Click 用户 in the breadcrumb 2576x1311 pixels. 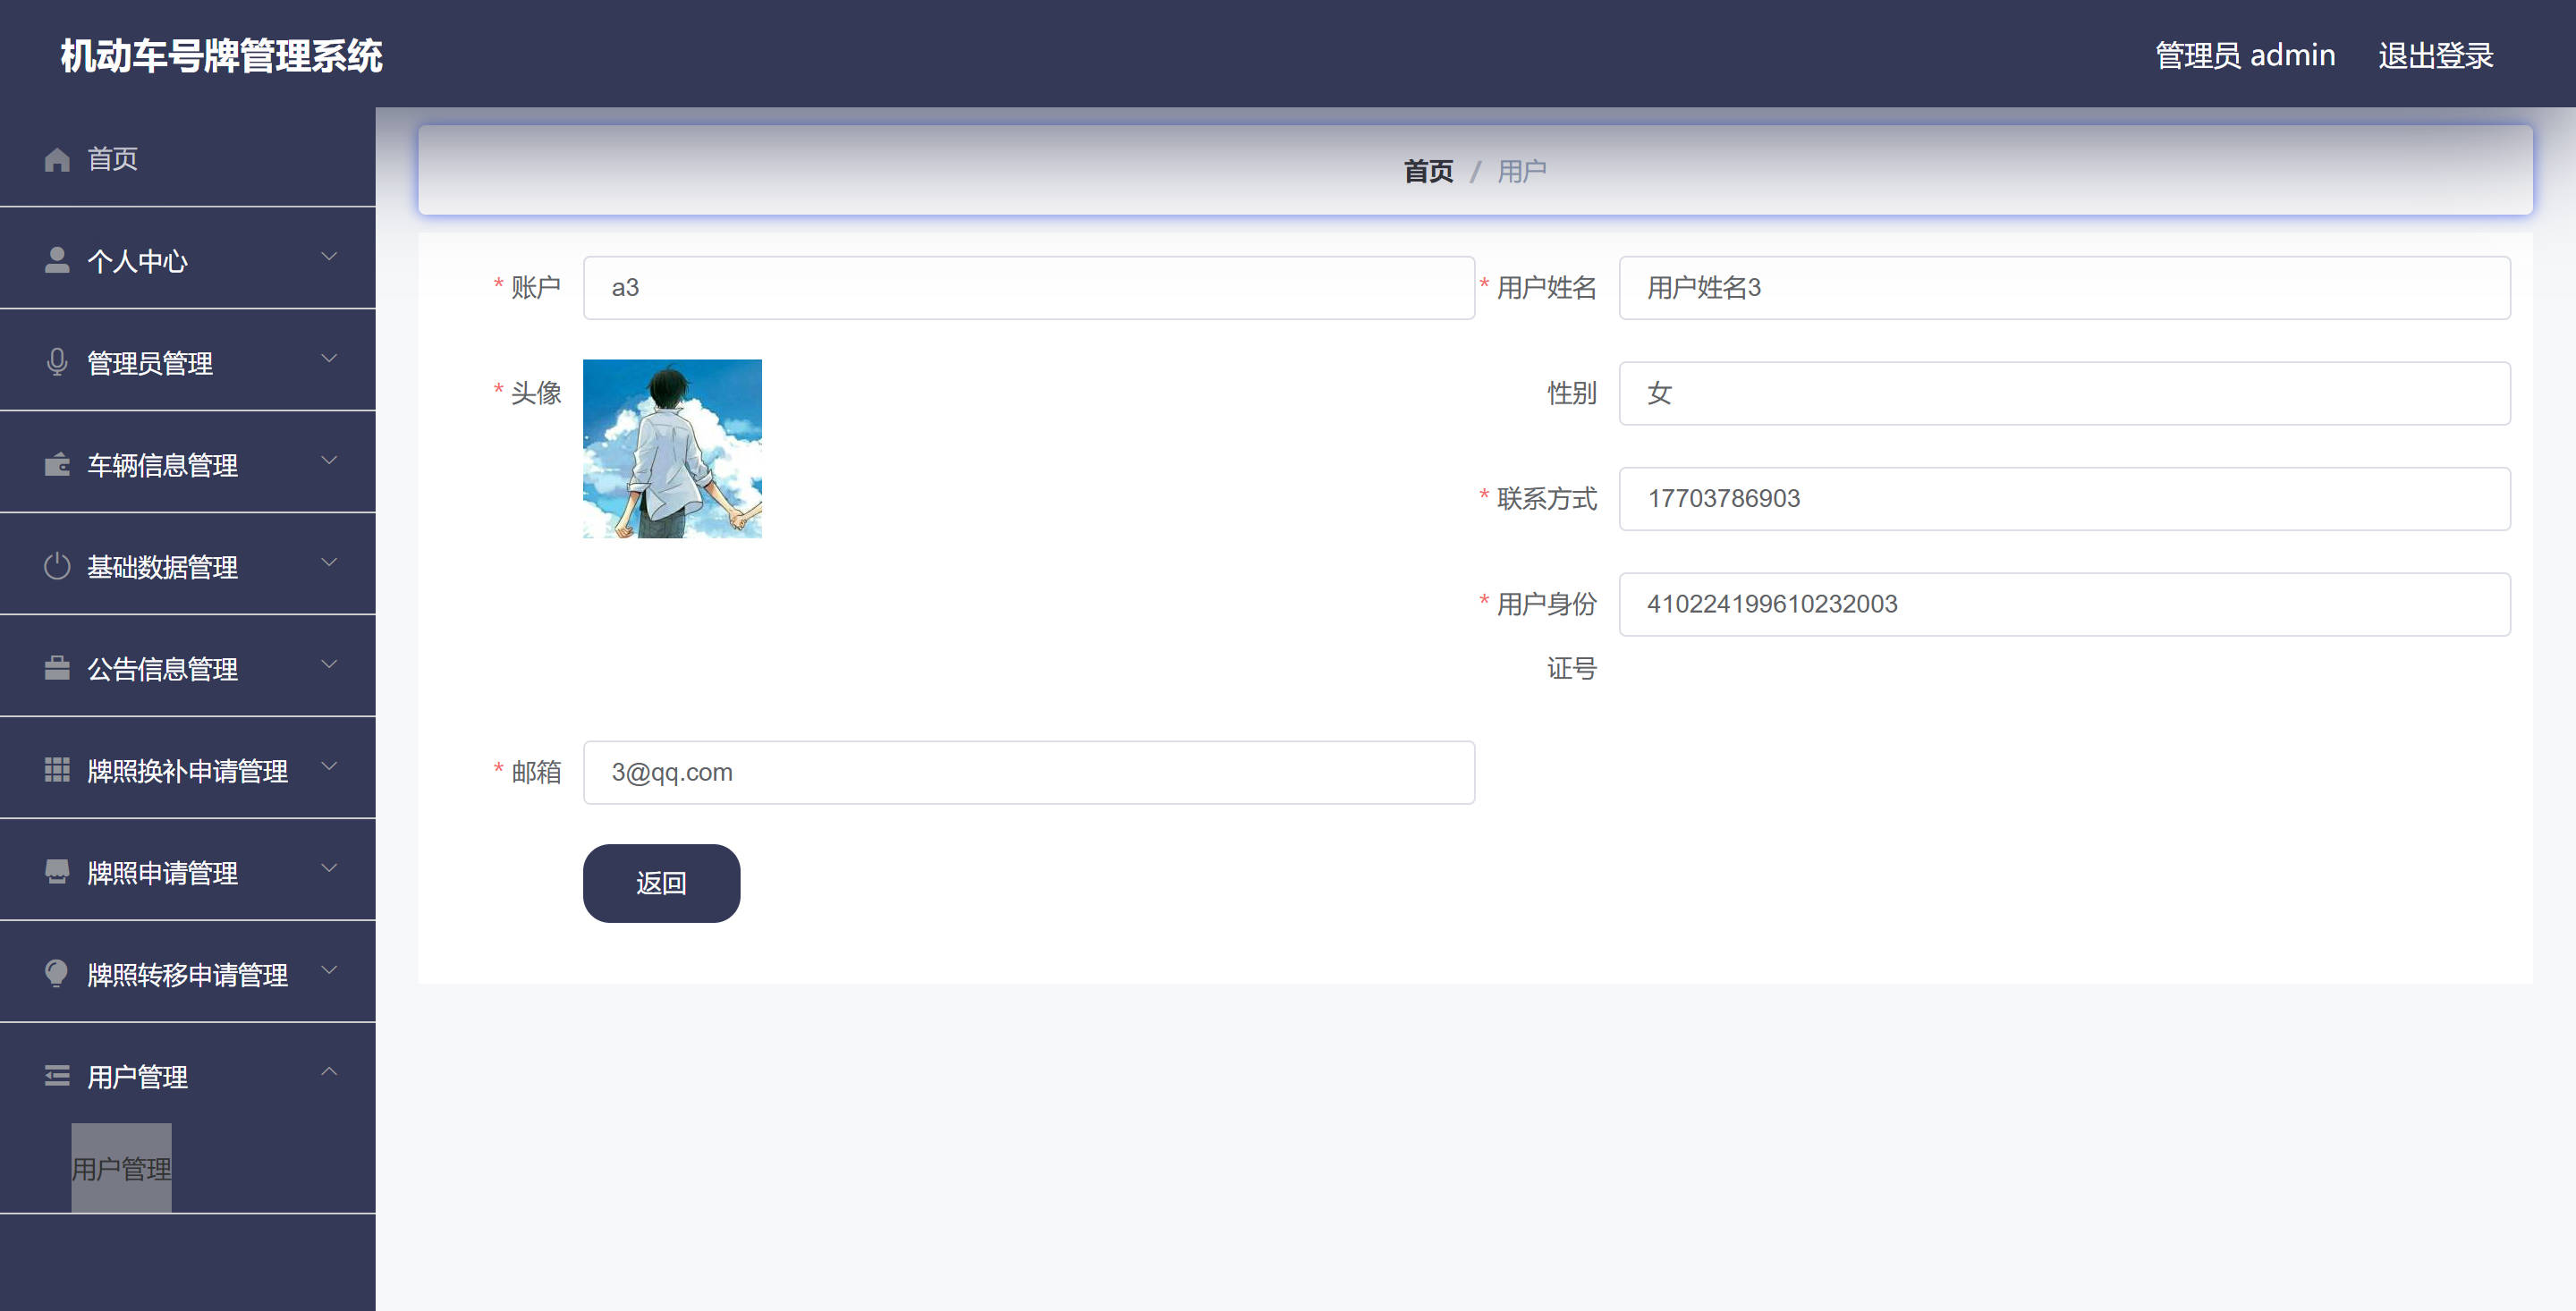click(x=1521, y=171)
